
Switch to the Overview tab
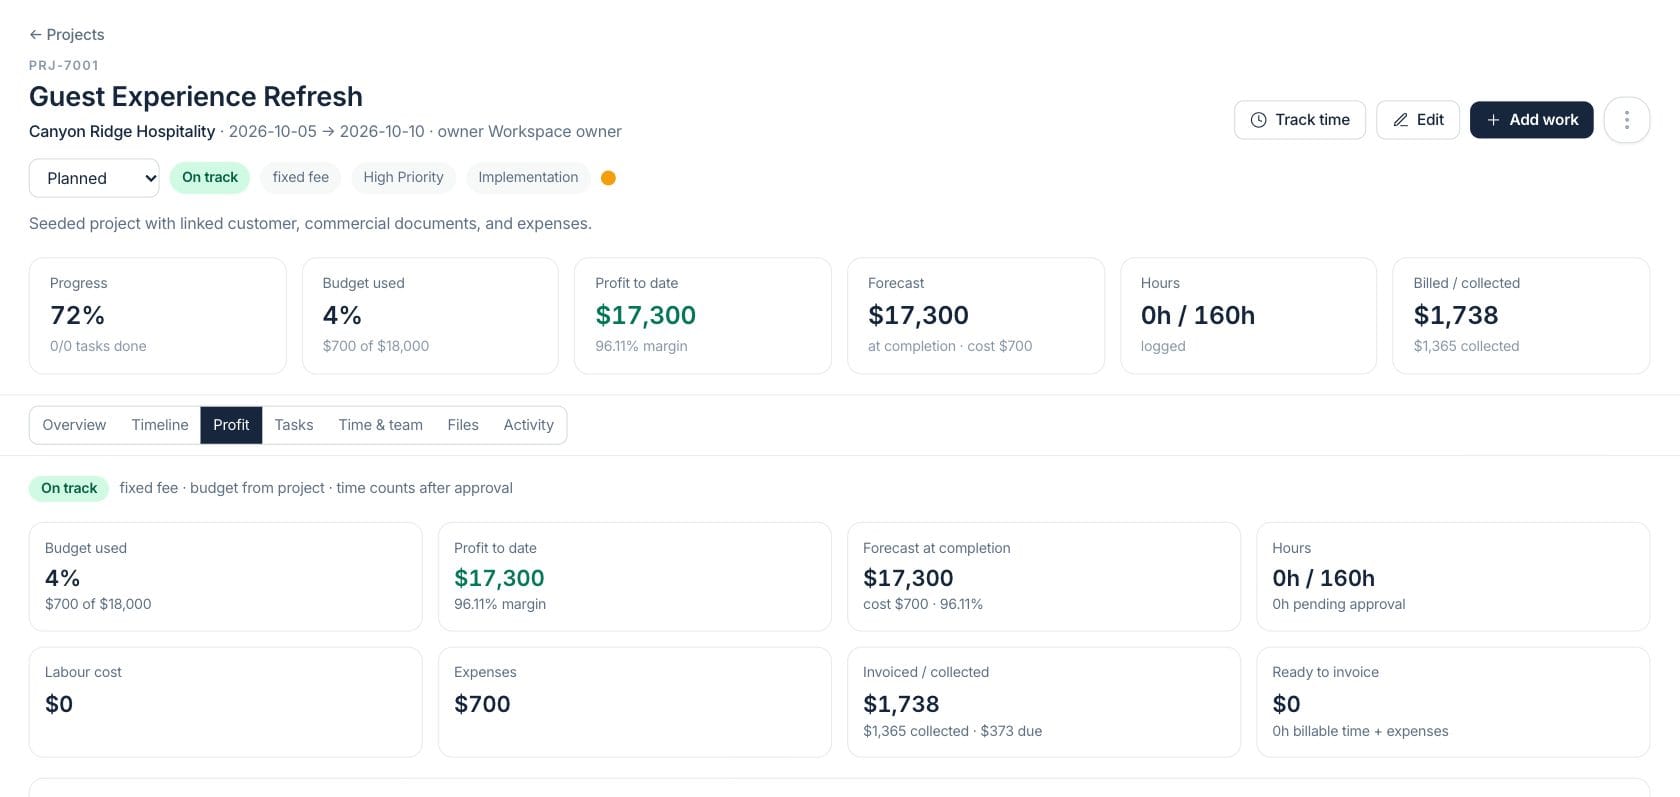pyautogui.click(x=74, y=425)
